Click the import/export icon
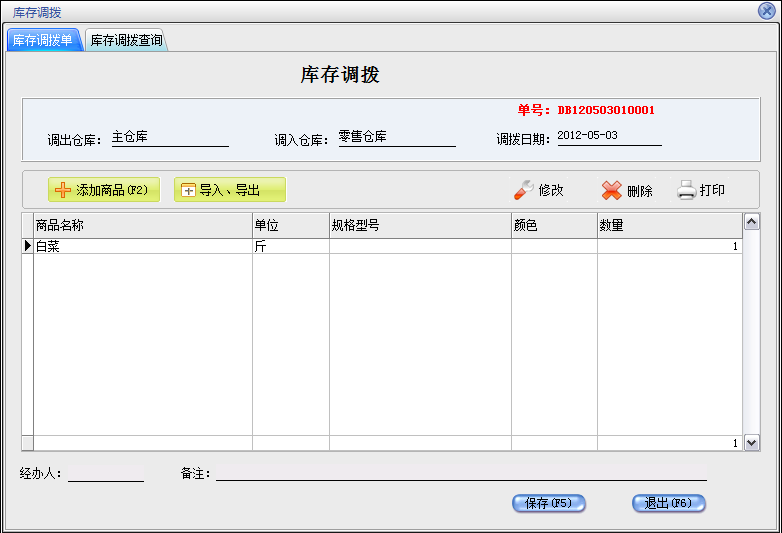 coord(188,190)
